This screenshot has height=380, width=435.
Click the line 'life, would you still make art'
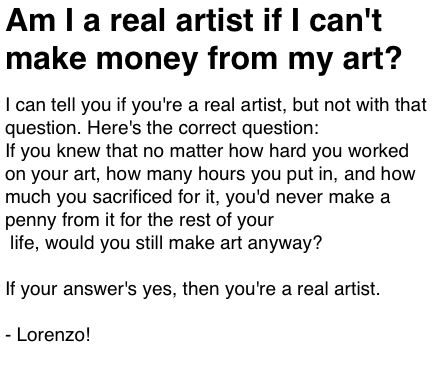pos(166,243)
